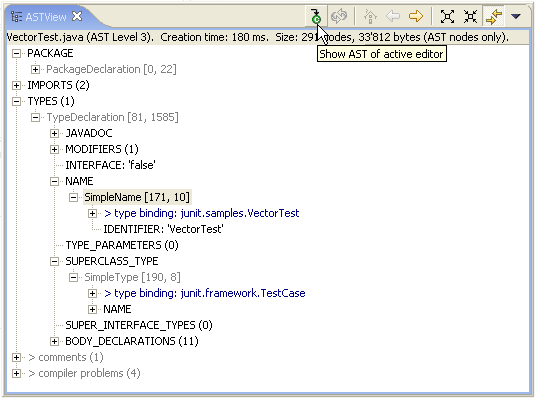Expand type binding junit.samples.VectorTest

(x=92, y=213)
